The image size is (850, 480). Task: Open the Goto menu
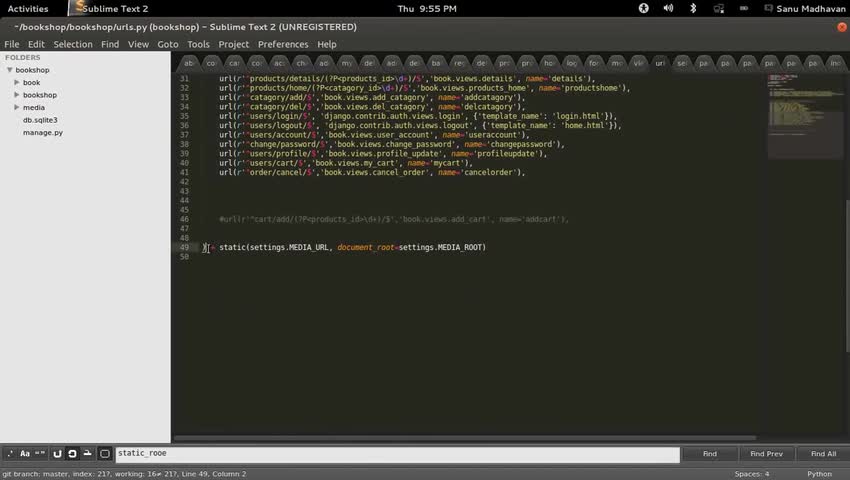168,45
